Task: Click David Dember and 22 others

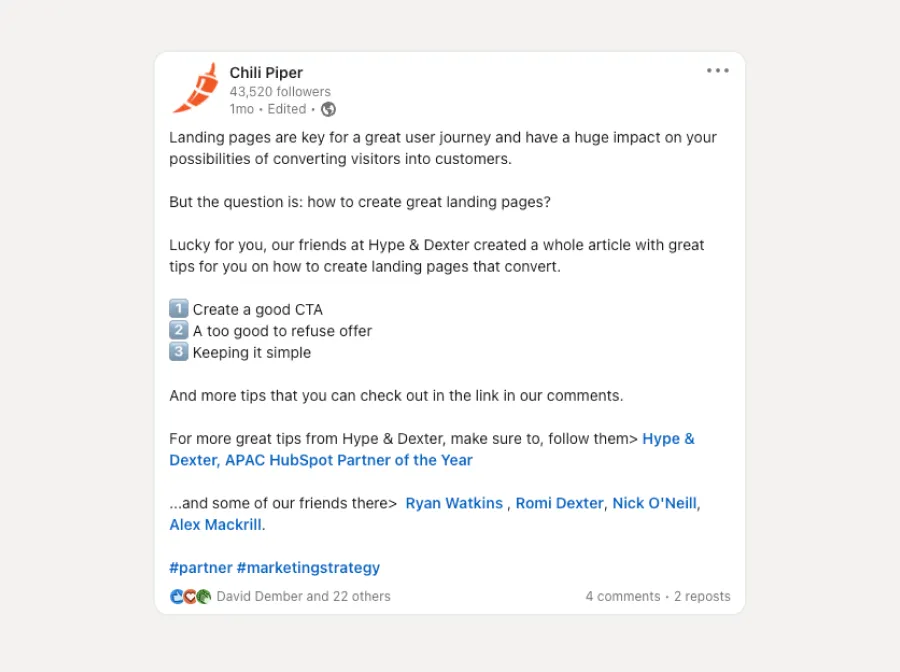Action: click(301, 596)
